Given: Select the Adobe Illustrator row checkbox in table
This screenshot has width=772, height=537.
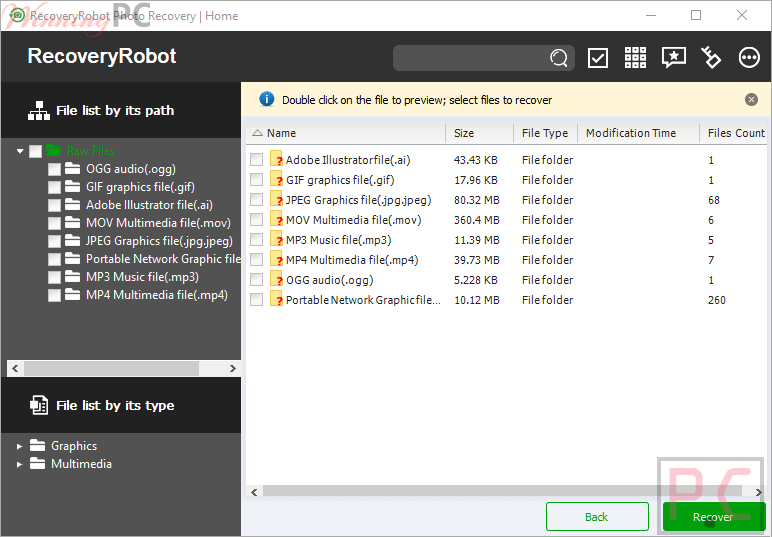Looking at the screenshot, I should point(257,159).
